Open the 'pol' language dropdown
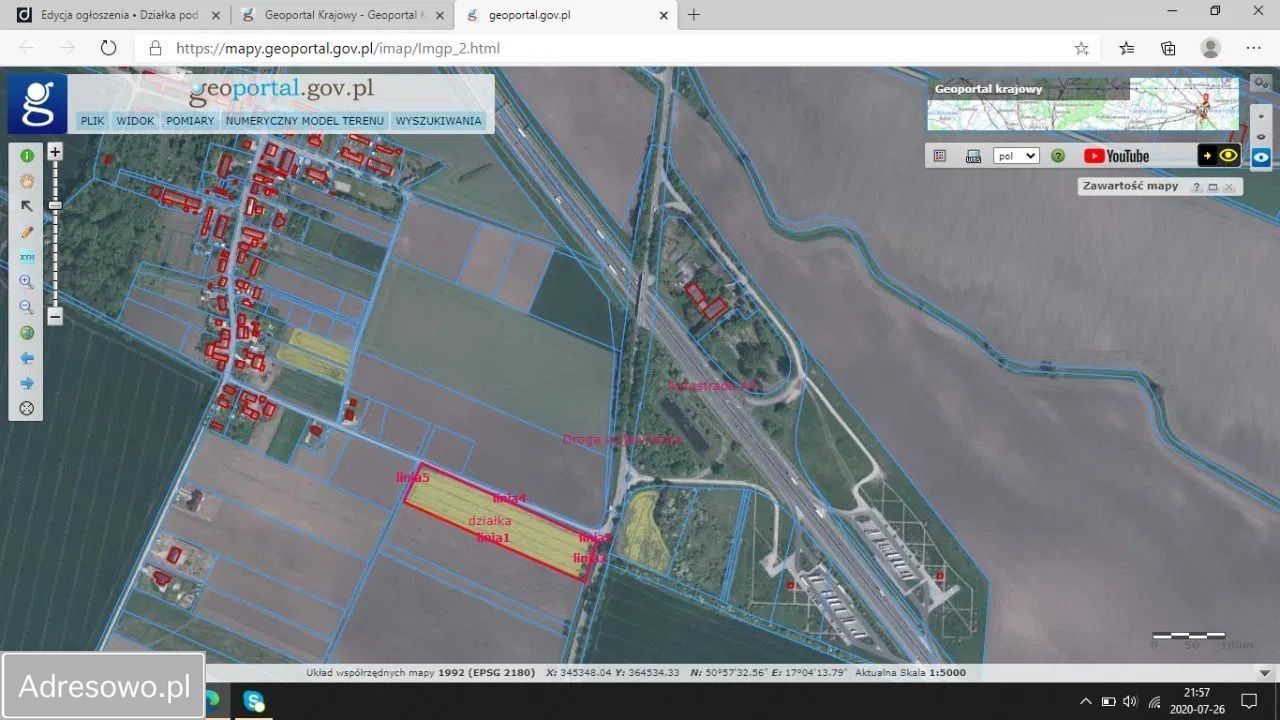This screenshot has width=1280, height=720. tap(1016, 156)
